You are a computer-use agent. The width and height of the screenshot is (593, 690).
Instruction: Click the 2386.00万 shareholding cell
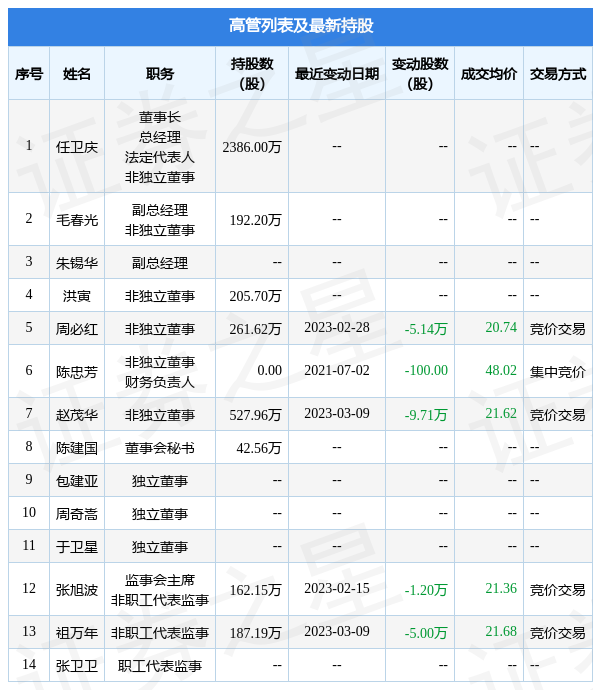(x=252, y=147)
